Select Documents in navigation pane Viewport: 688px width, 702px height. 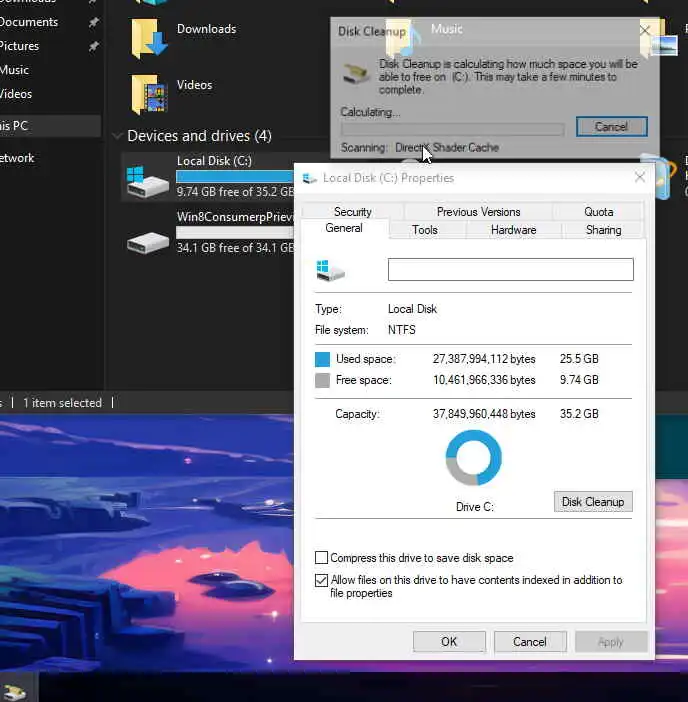(x=29, y=22)
